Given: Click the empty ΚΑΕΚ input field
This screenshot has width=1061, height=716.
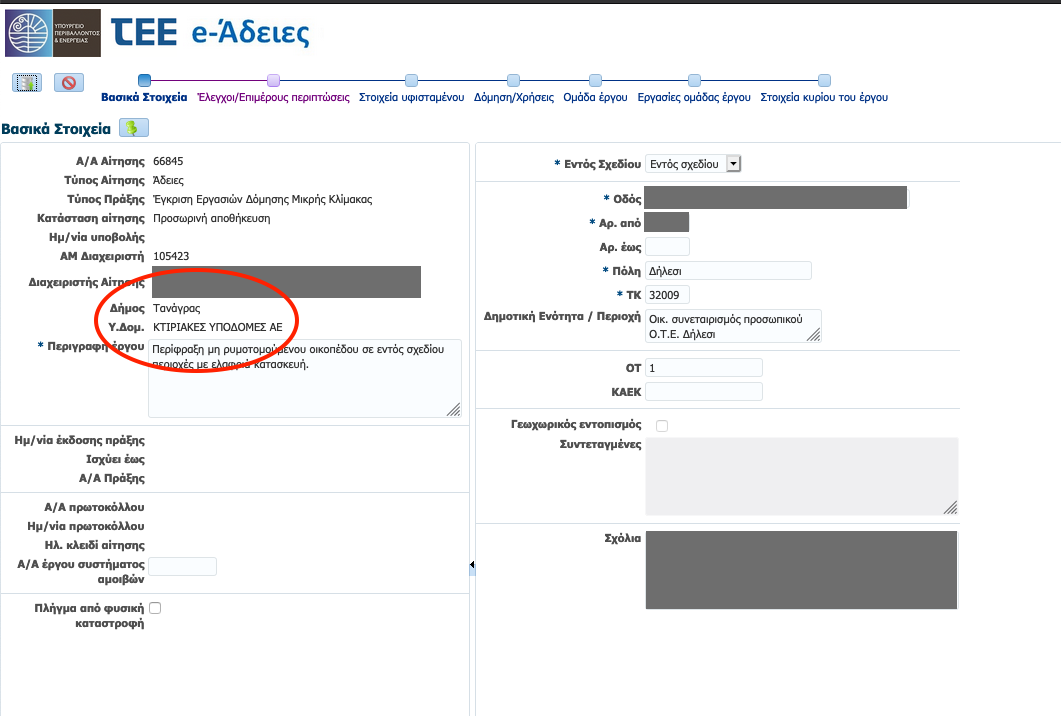Looking at the screenshot, I should [x=703, y=391].
